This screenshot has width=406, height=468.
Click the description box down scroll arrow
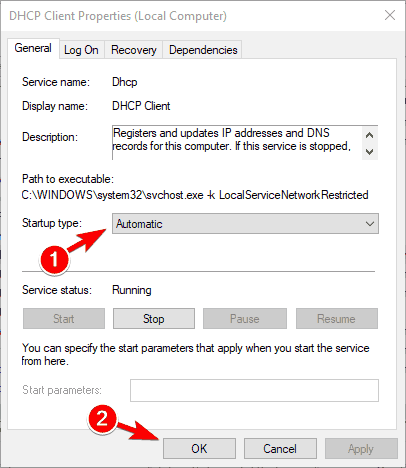click(x=369, y=152)
